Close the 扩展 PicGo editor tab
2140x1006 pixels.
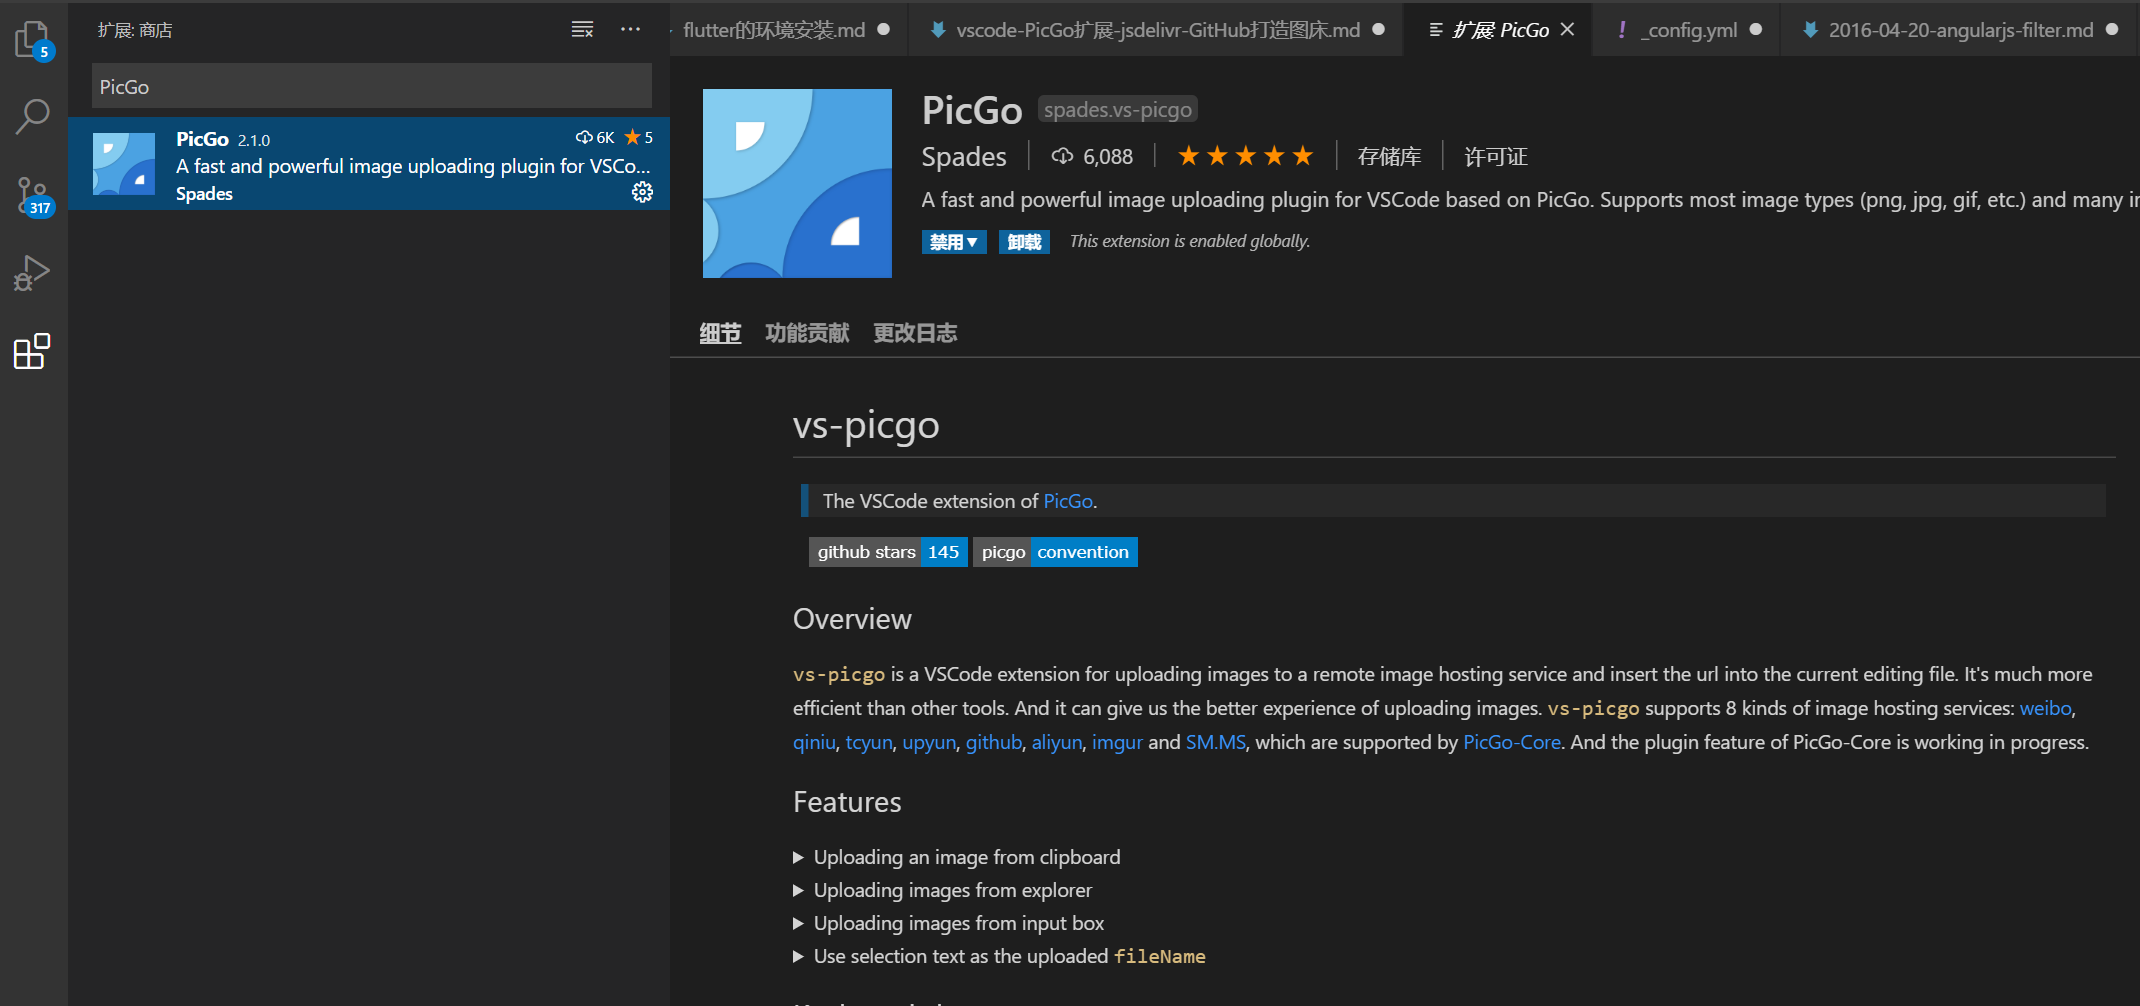[x=1567, y=30]
